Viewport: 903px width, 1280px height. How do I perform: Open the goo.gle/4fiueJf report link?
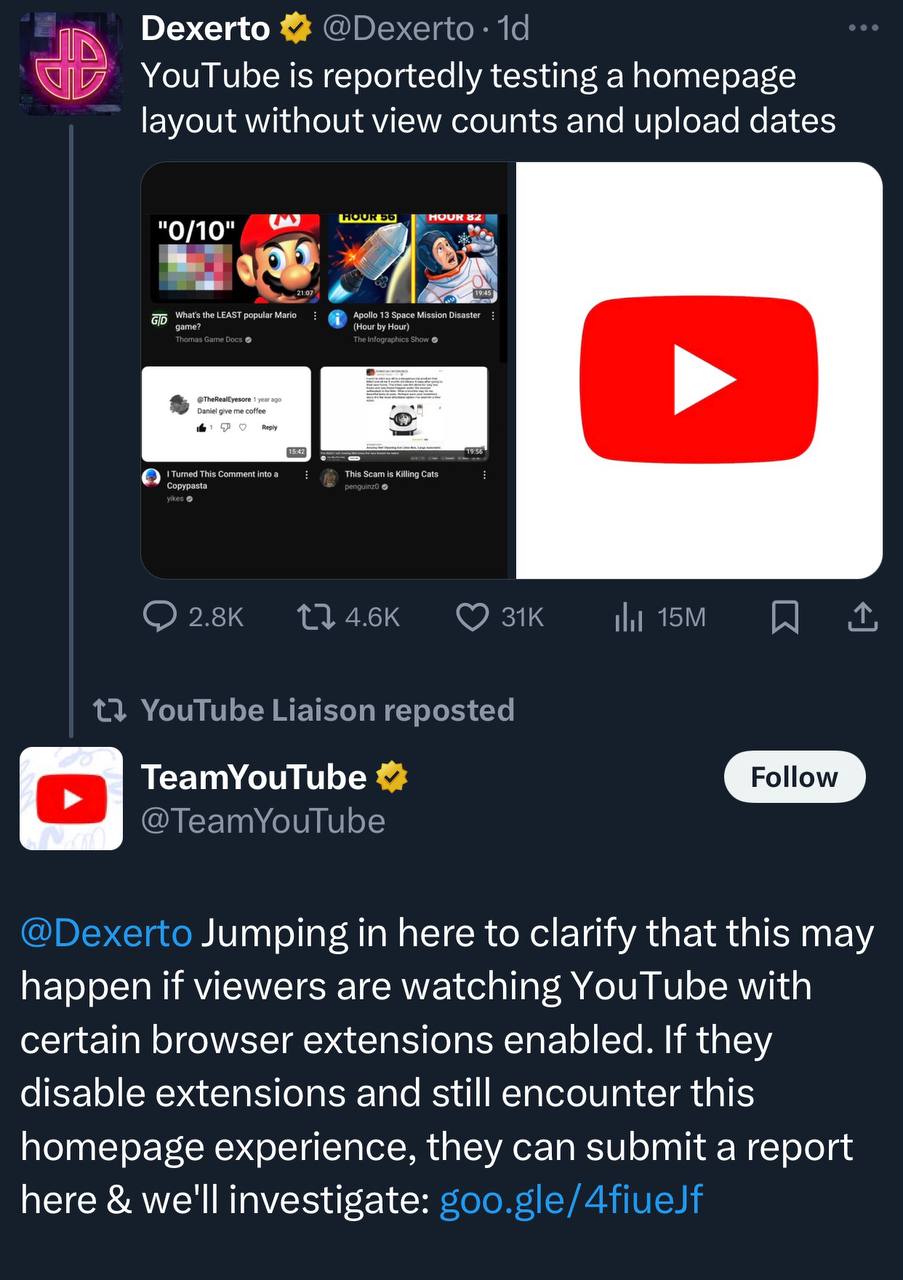point(570,1199)
